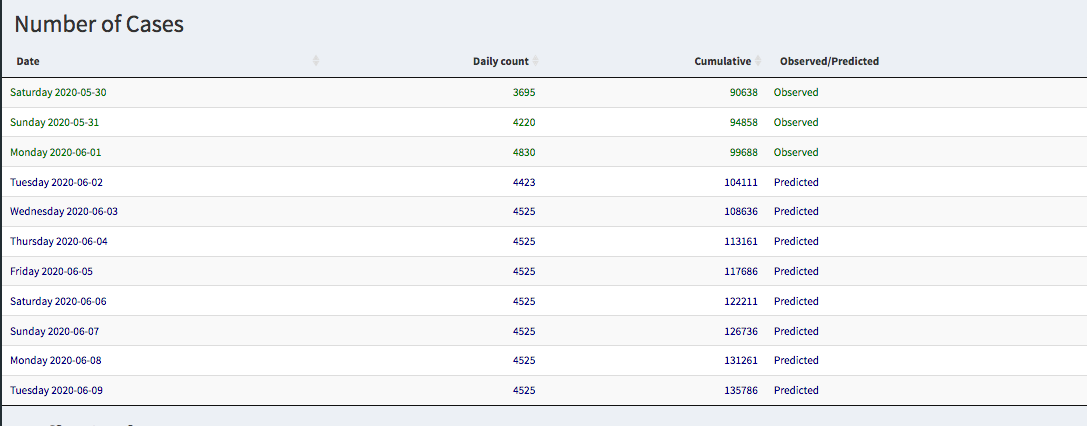Select the Wednesday 2020-06-03 date cell

[x=64, y=211]
